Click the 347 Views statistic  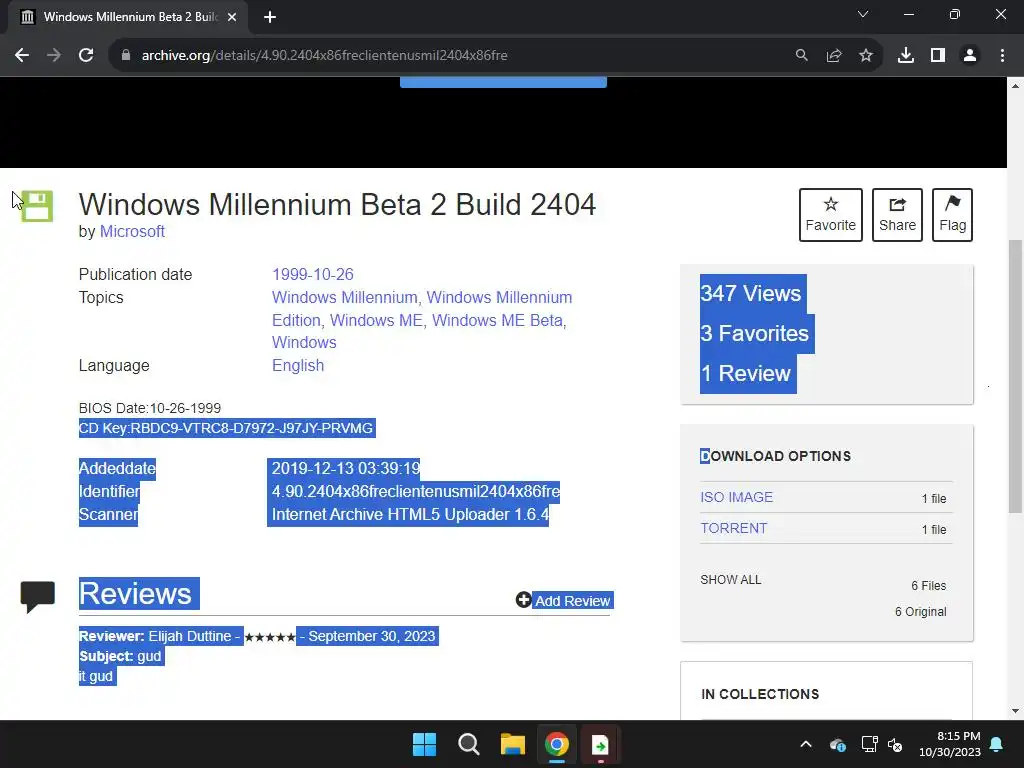coord(751,294)
